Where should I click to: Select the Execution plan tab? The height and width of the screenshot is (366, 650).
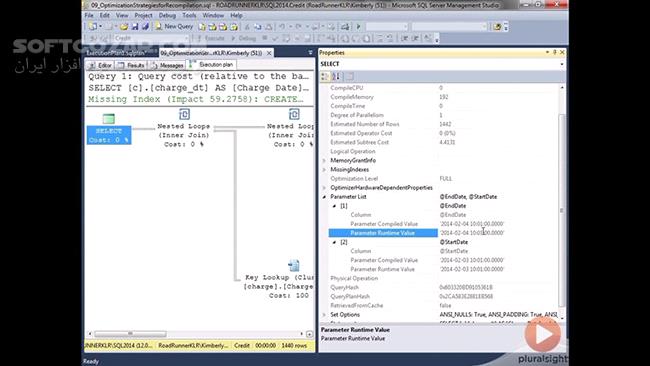coord(211,65)
